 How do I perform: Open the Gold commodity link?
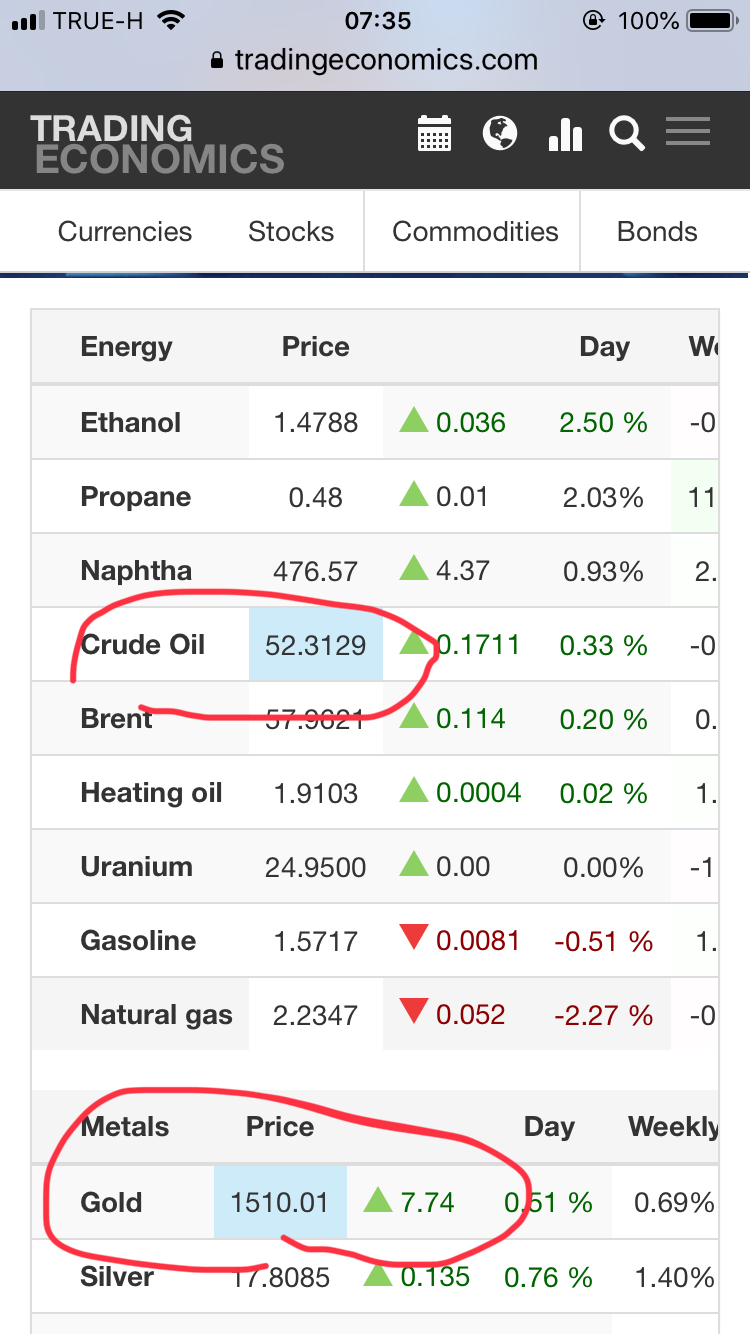tap(112, 1202)
